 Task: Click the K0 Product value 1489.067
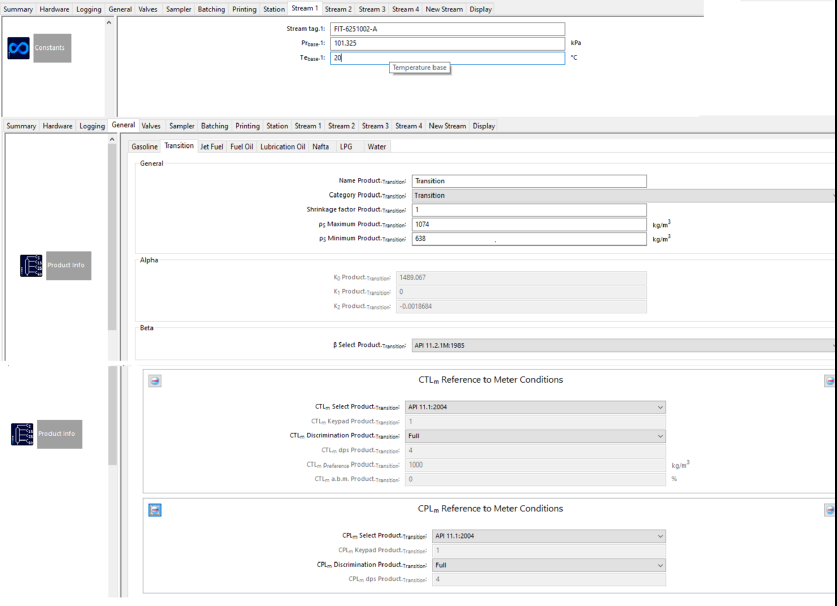coord(521,278)
